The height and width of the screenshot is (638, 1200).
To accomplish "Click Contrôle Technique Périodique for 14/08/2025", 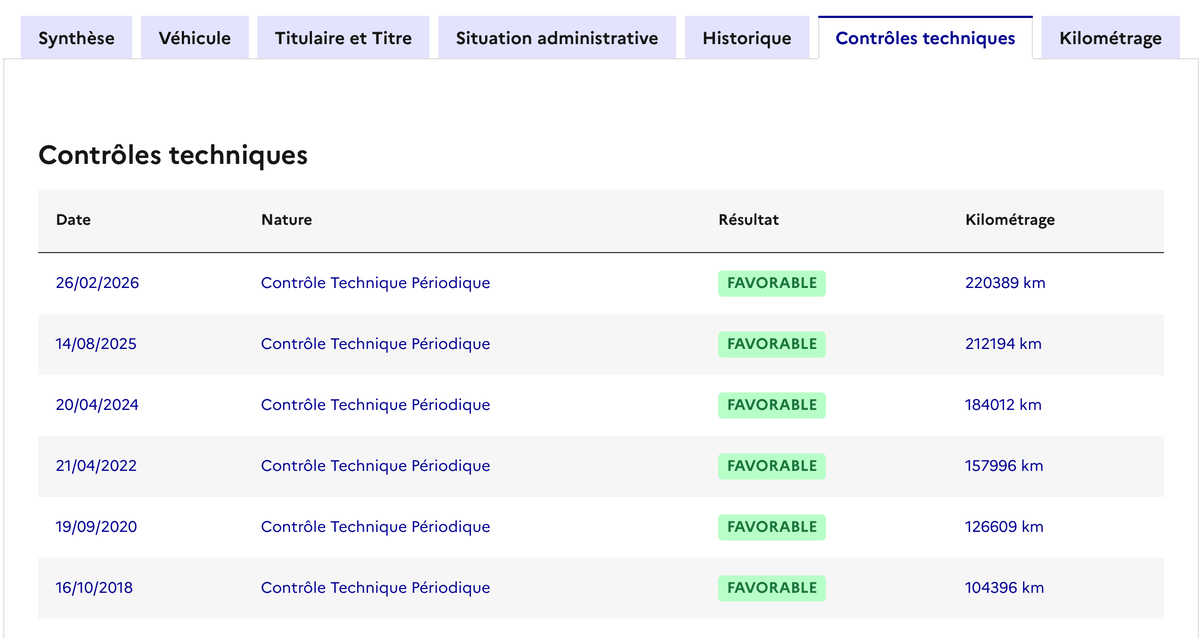I will pos(375,344).
